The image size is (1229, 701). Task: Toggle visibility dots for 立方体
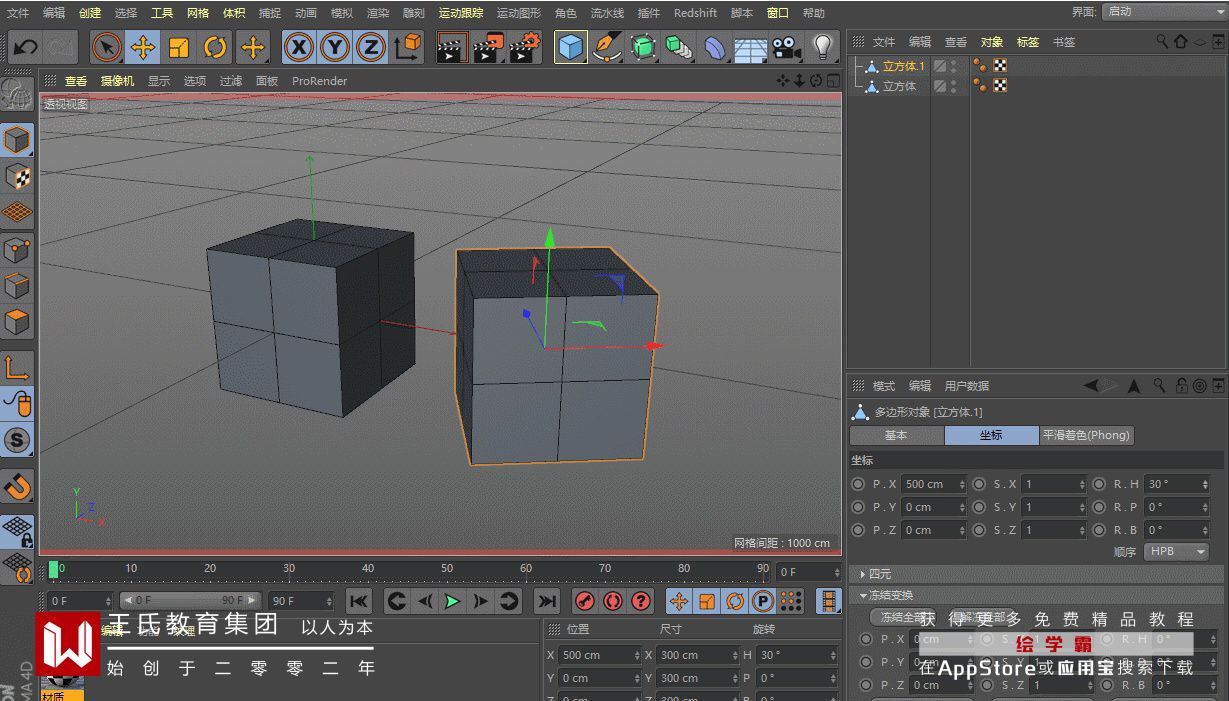click(953, 86)
